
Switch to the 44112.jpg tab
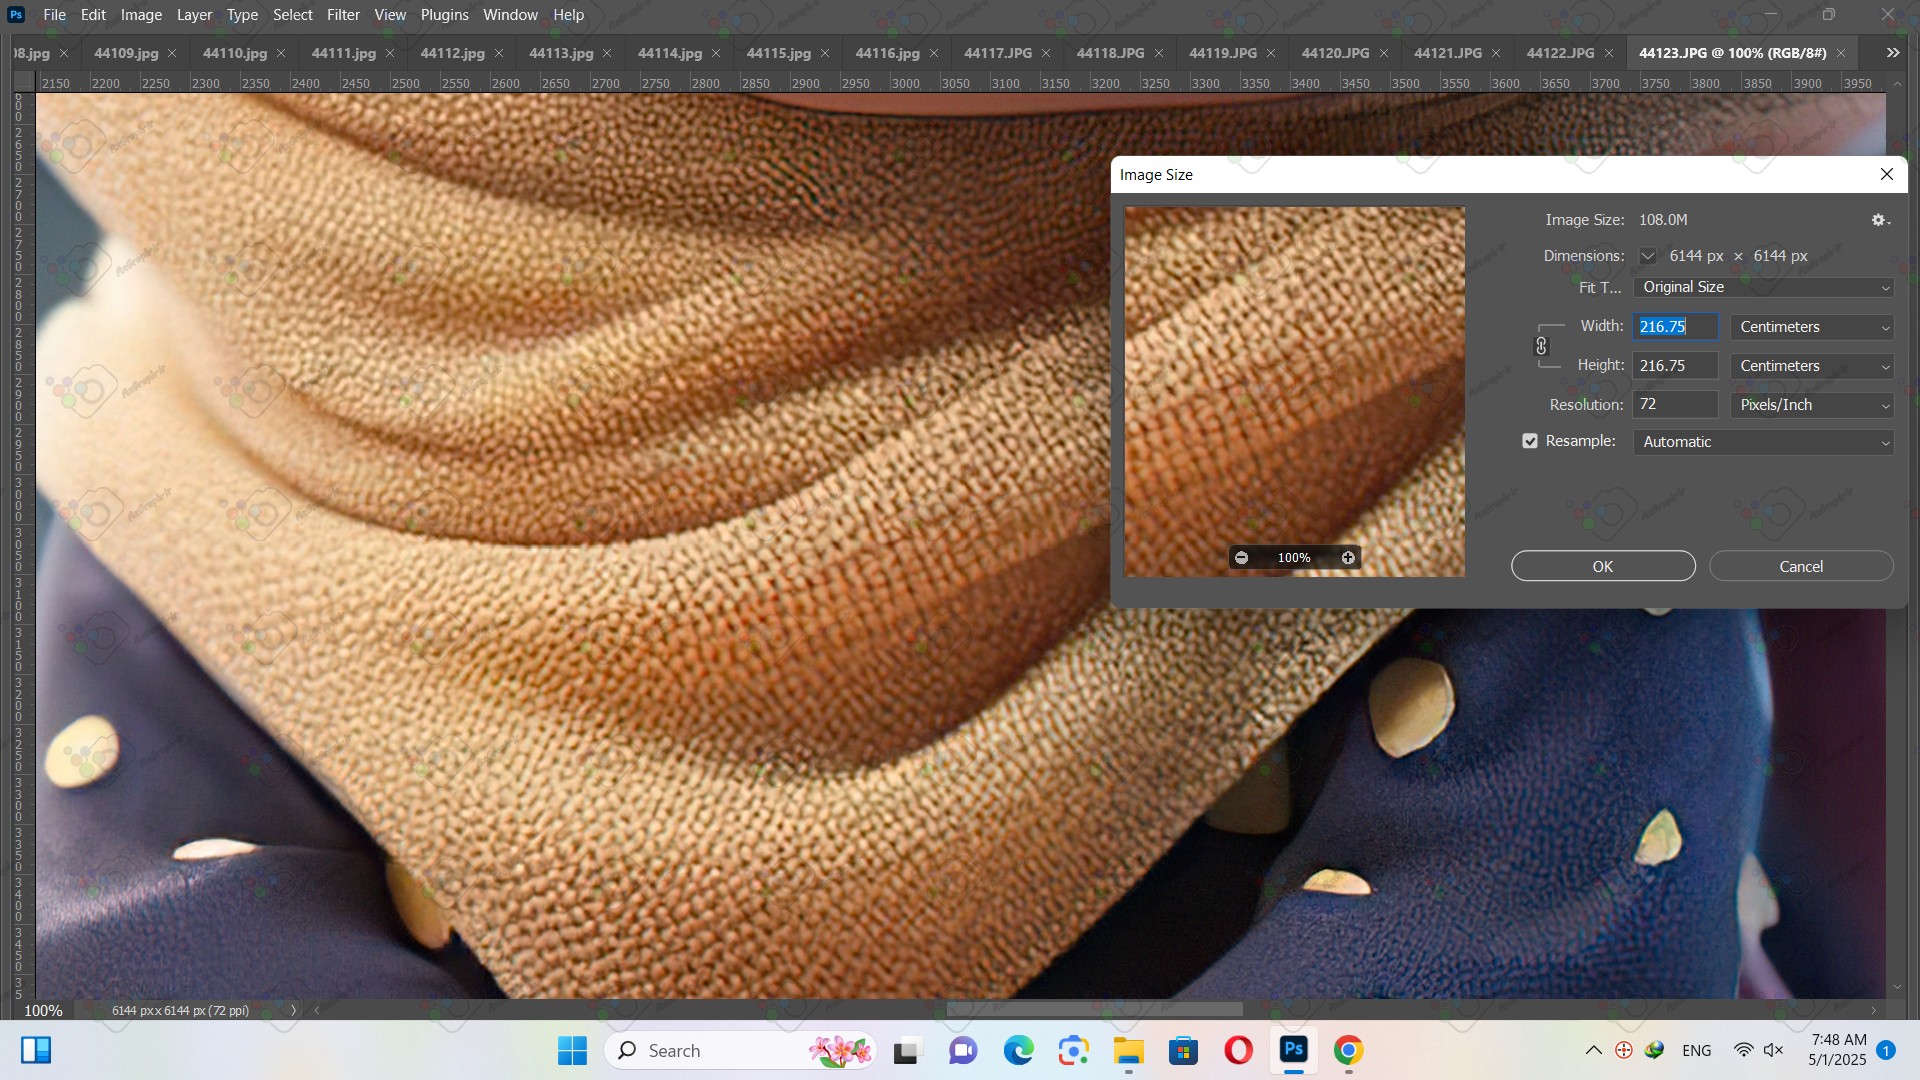tap(452, 53)
